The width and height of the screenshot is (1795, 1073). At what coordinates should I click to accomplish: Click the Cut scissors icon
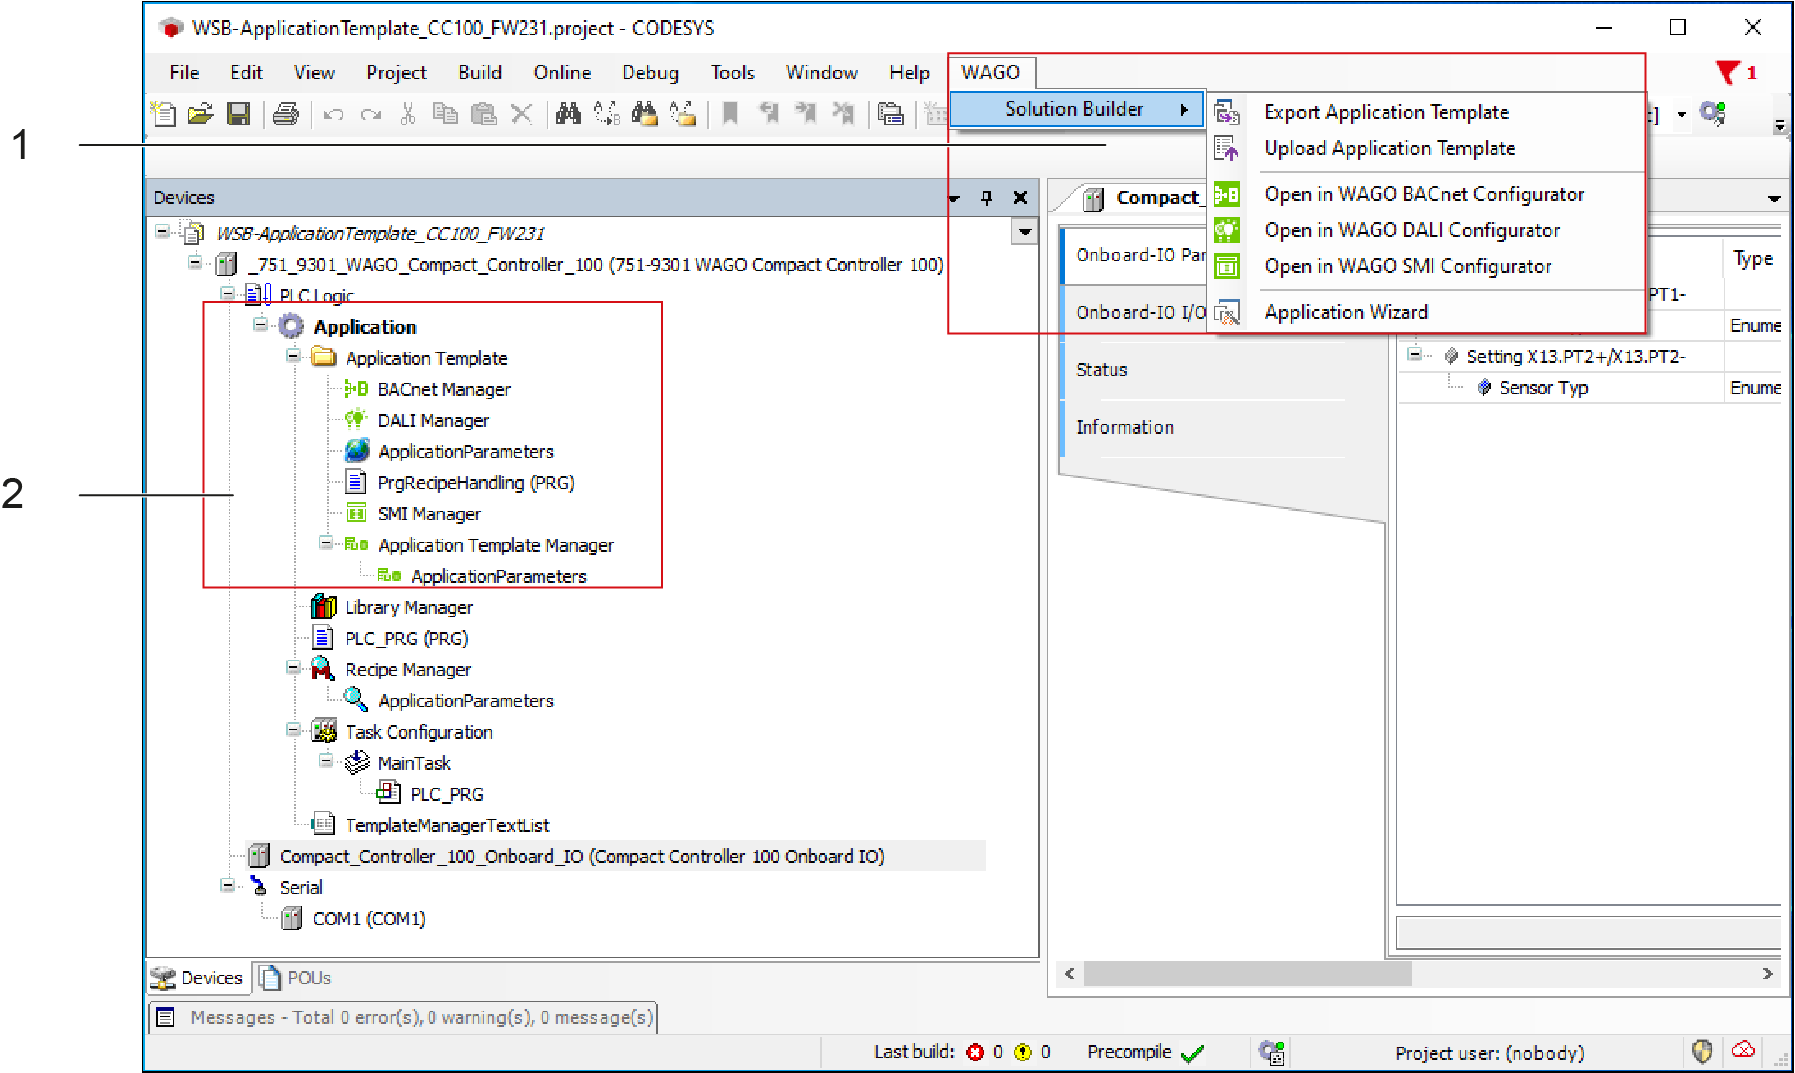407,114
